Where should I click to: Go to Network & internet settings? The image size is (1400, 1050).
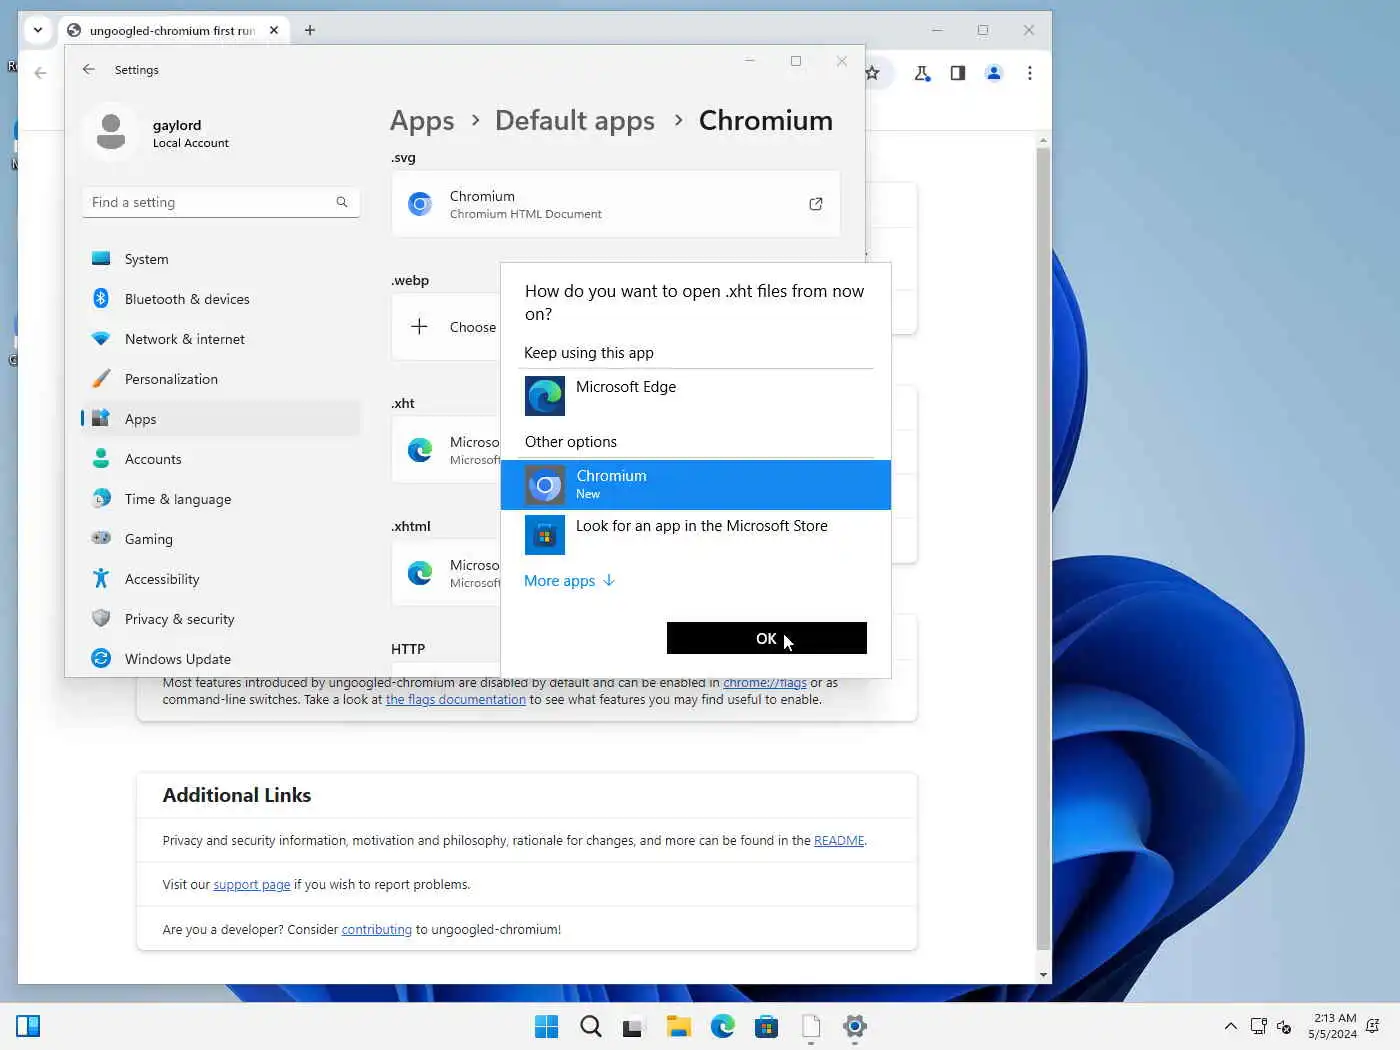coord(221,339)
